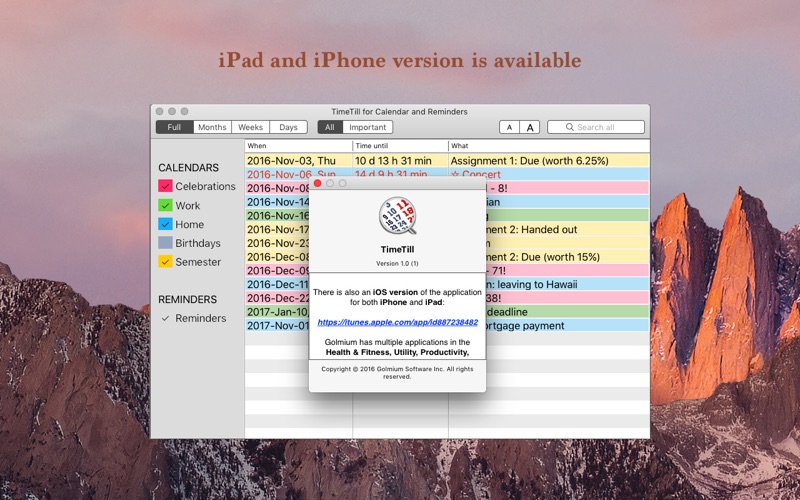Toggle the Semester calendar checkbox

[x=165, y=262]
